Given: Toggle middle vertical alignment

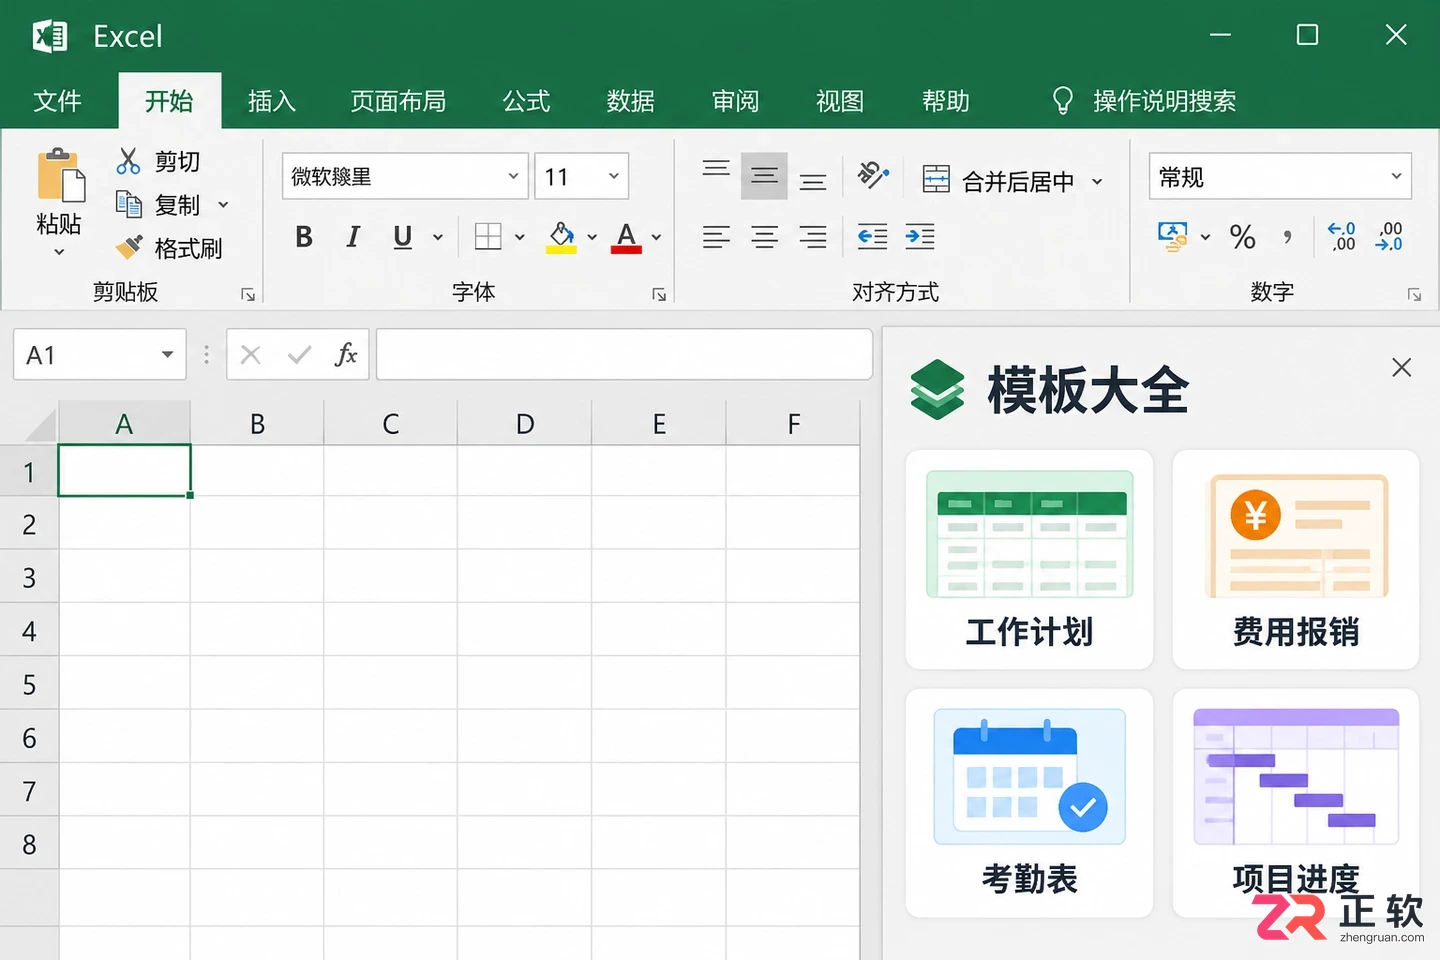Looking at the screenshot, I should point(764,176).
